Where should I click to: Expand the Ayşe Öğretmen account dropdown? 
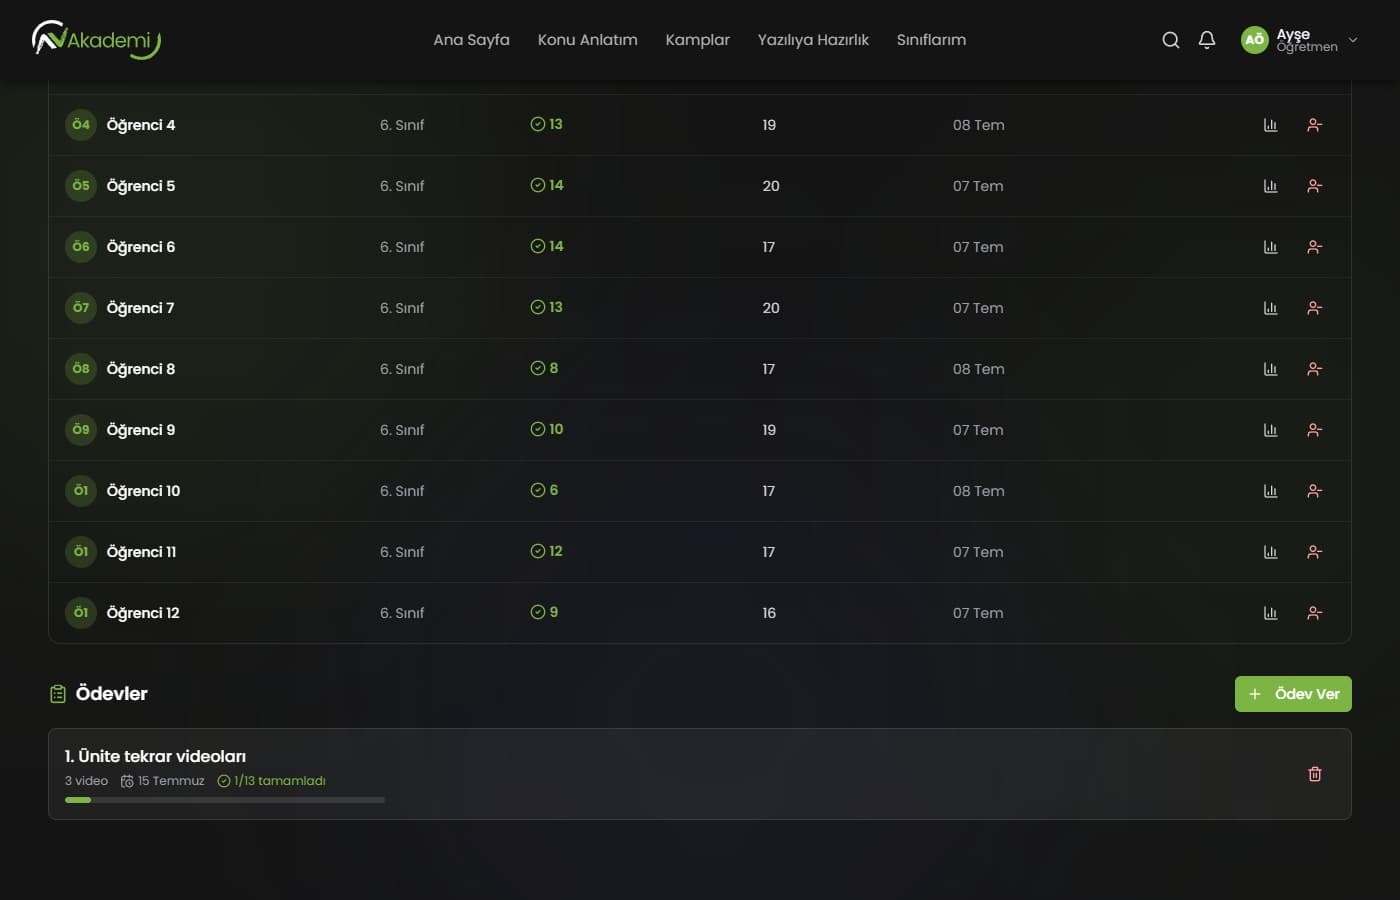[x=1353, y=40]
